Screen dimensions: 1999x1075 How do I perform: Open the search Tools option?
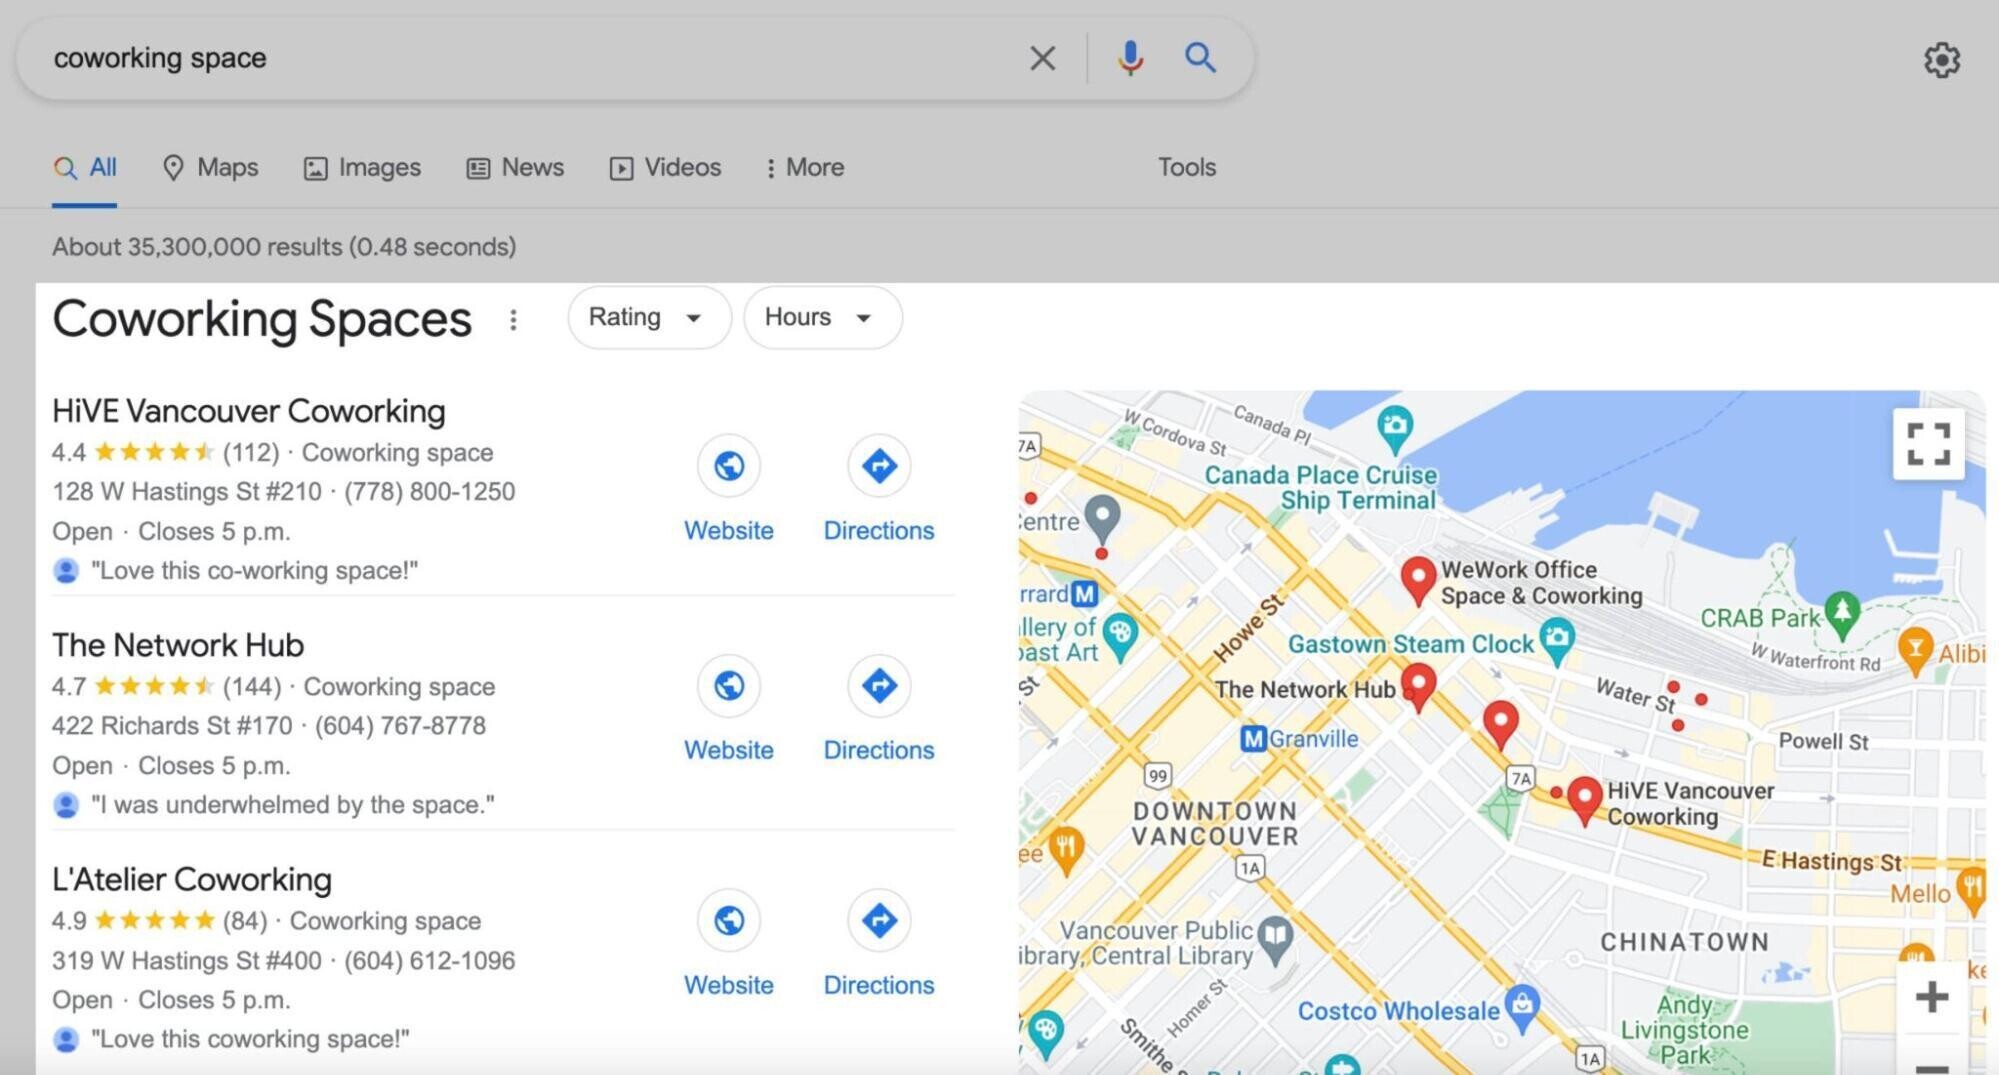(1187, 168)
